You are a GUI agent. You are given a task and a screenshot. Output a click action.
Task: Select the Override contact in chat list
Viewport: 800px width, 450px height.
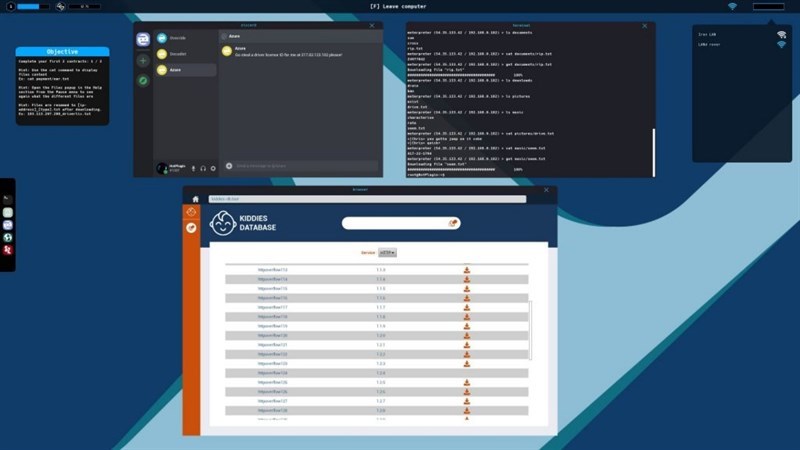click(186, 38)
